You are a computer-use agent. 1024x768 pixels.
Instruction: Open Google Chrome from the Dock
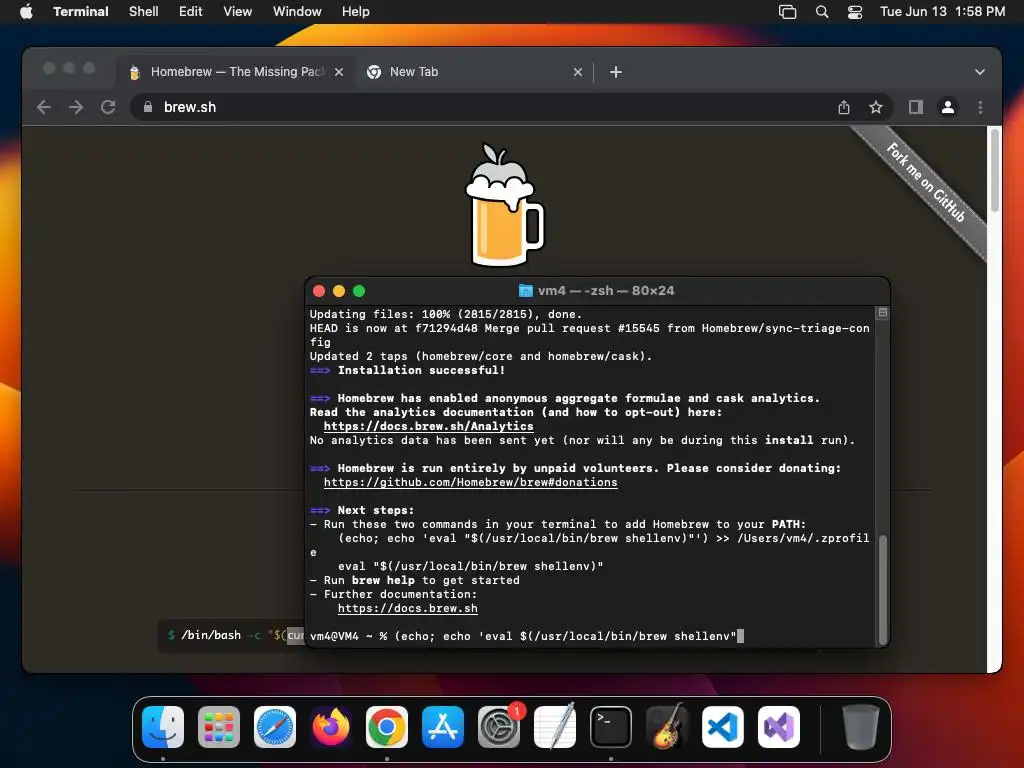[x=387, y=727]
